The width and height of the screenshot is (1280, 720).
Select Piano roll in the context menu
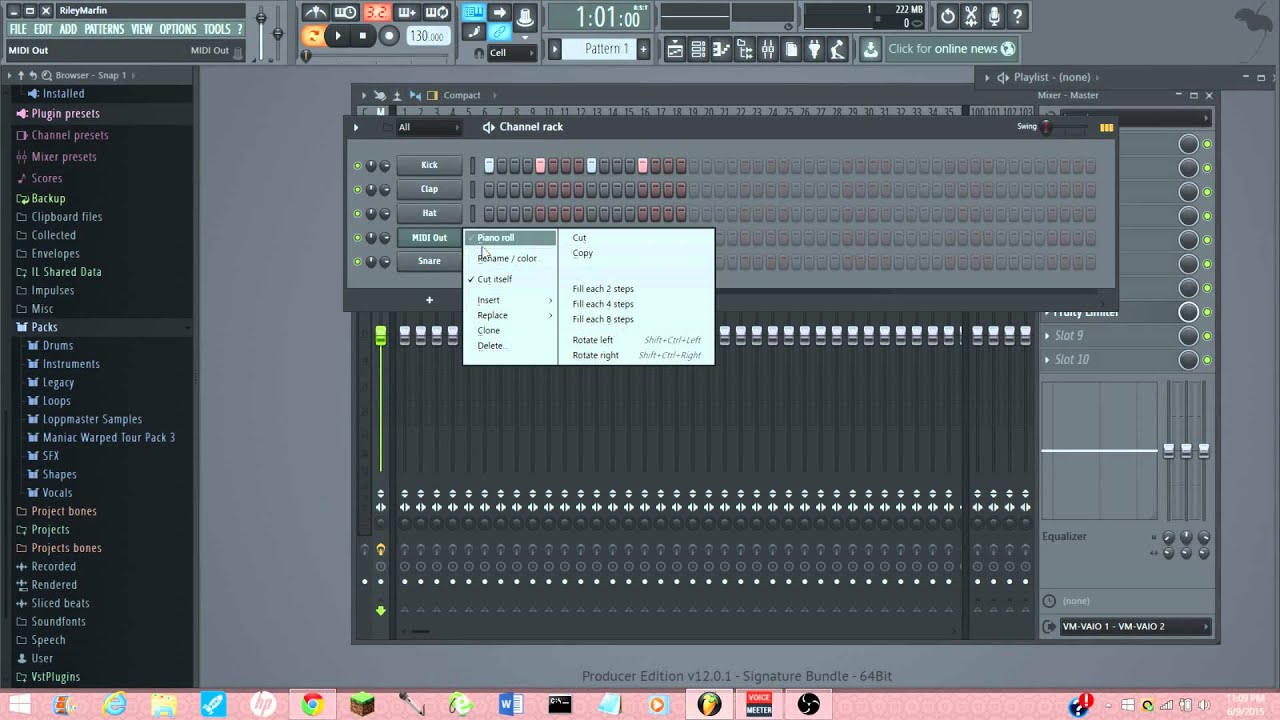(510, 238)
